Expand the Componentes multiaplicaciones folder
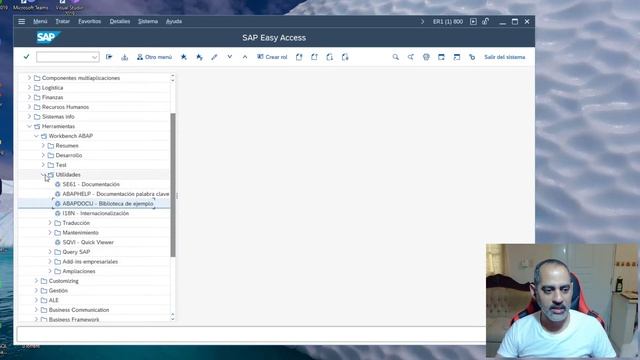The image size is (640, 360). [x=29, y=78]
